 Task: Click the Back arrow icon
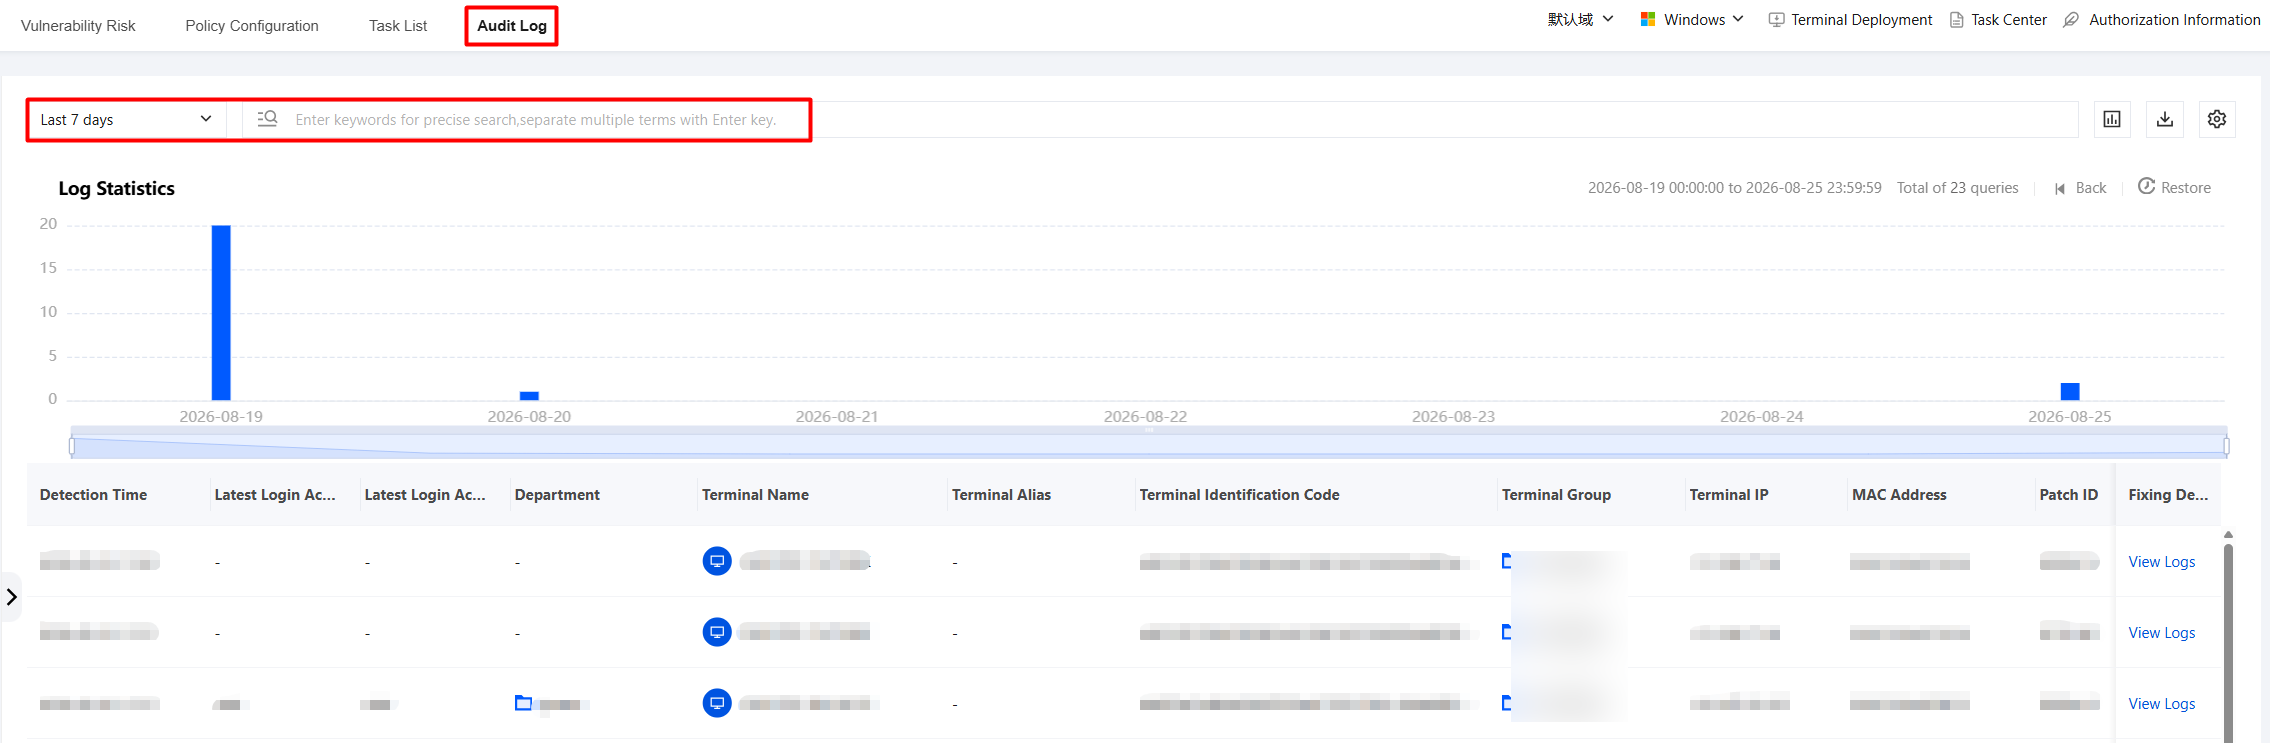point(2060,188)
